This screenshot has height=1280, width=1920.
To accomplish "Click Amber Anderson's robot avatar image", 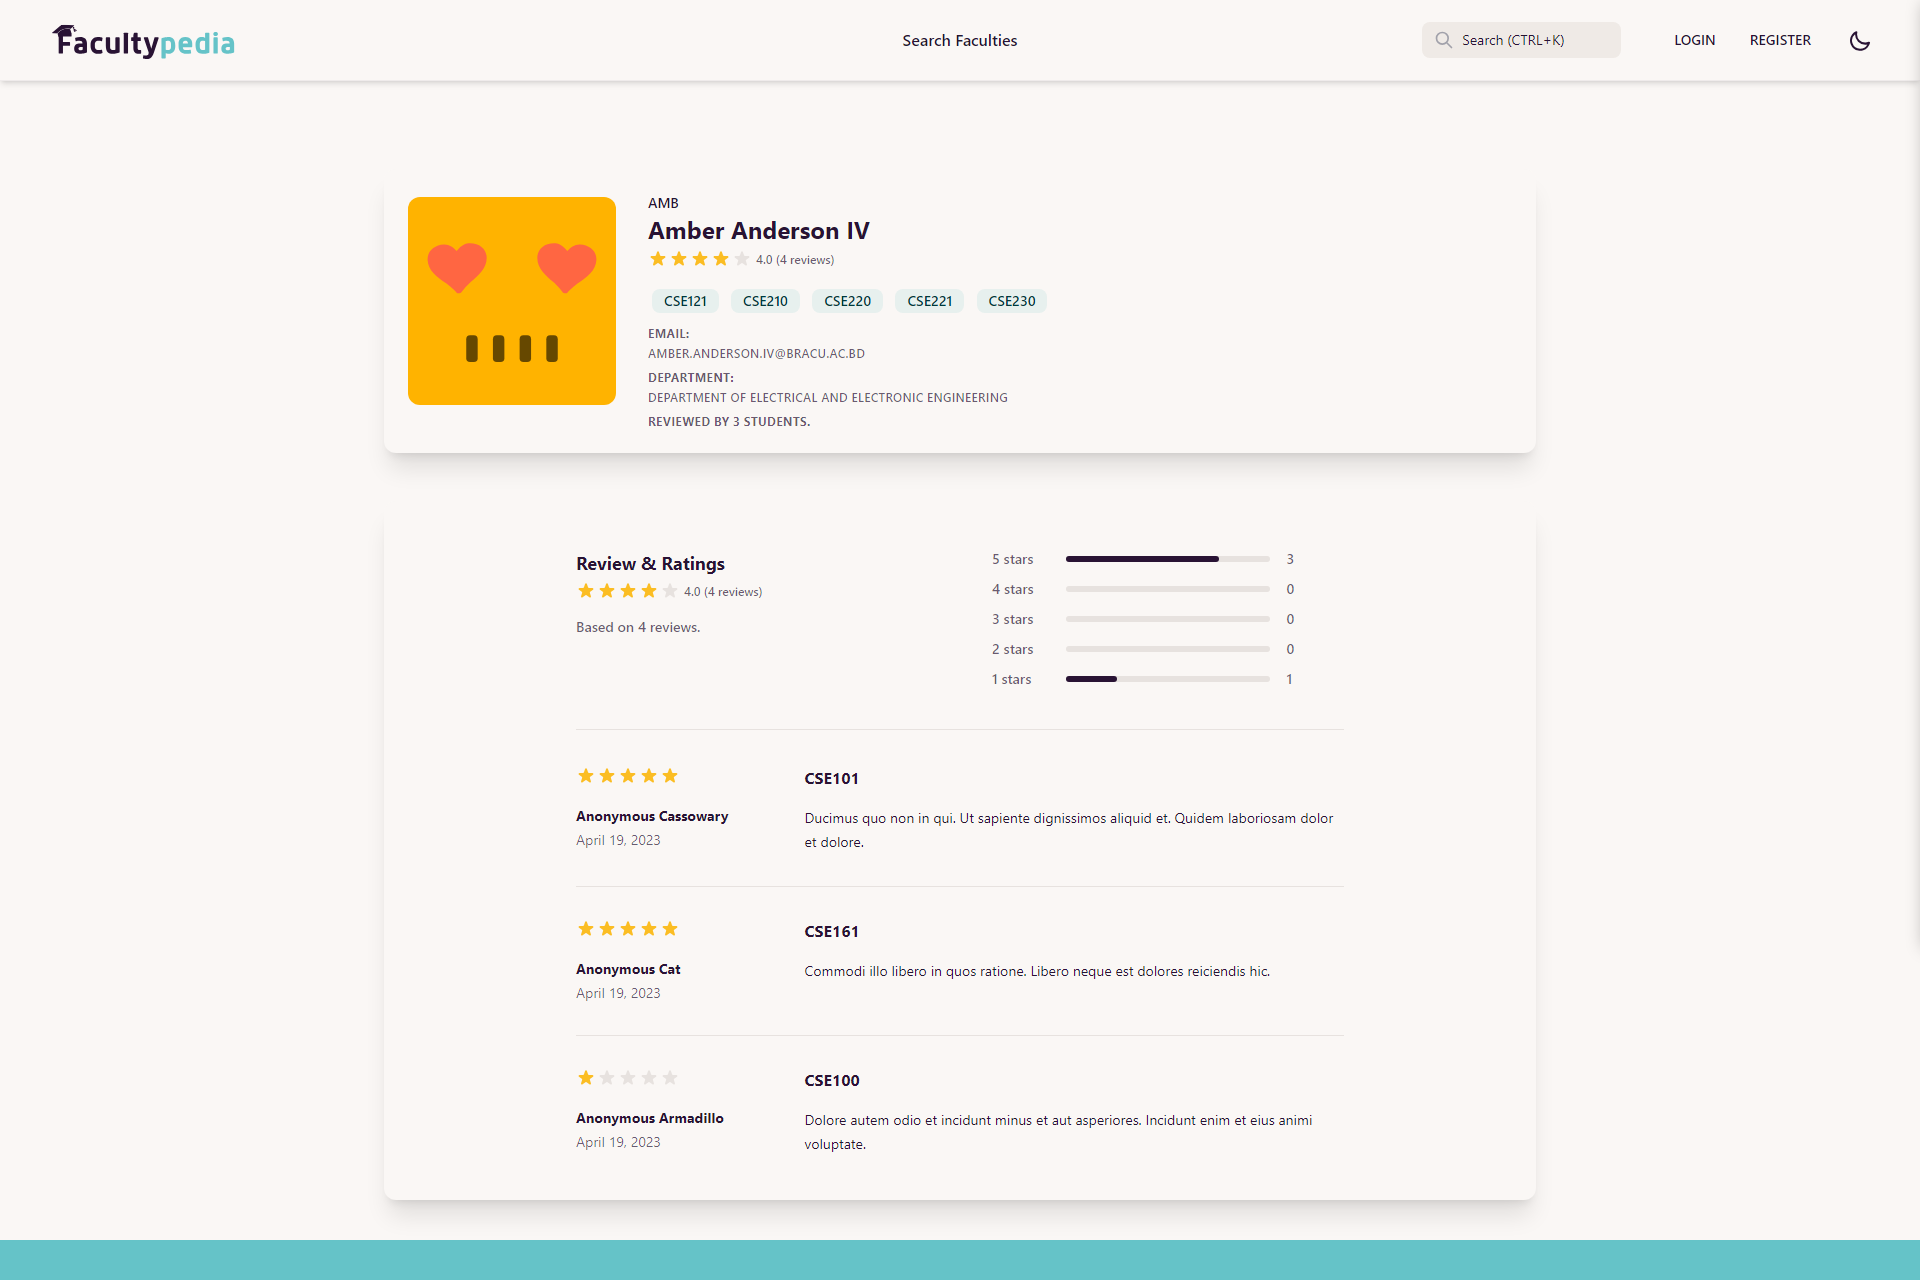I will point(511,301).
